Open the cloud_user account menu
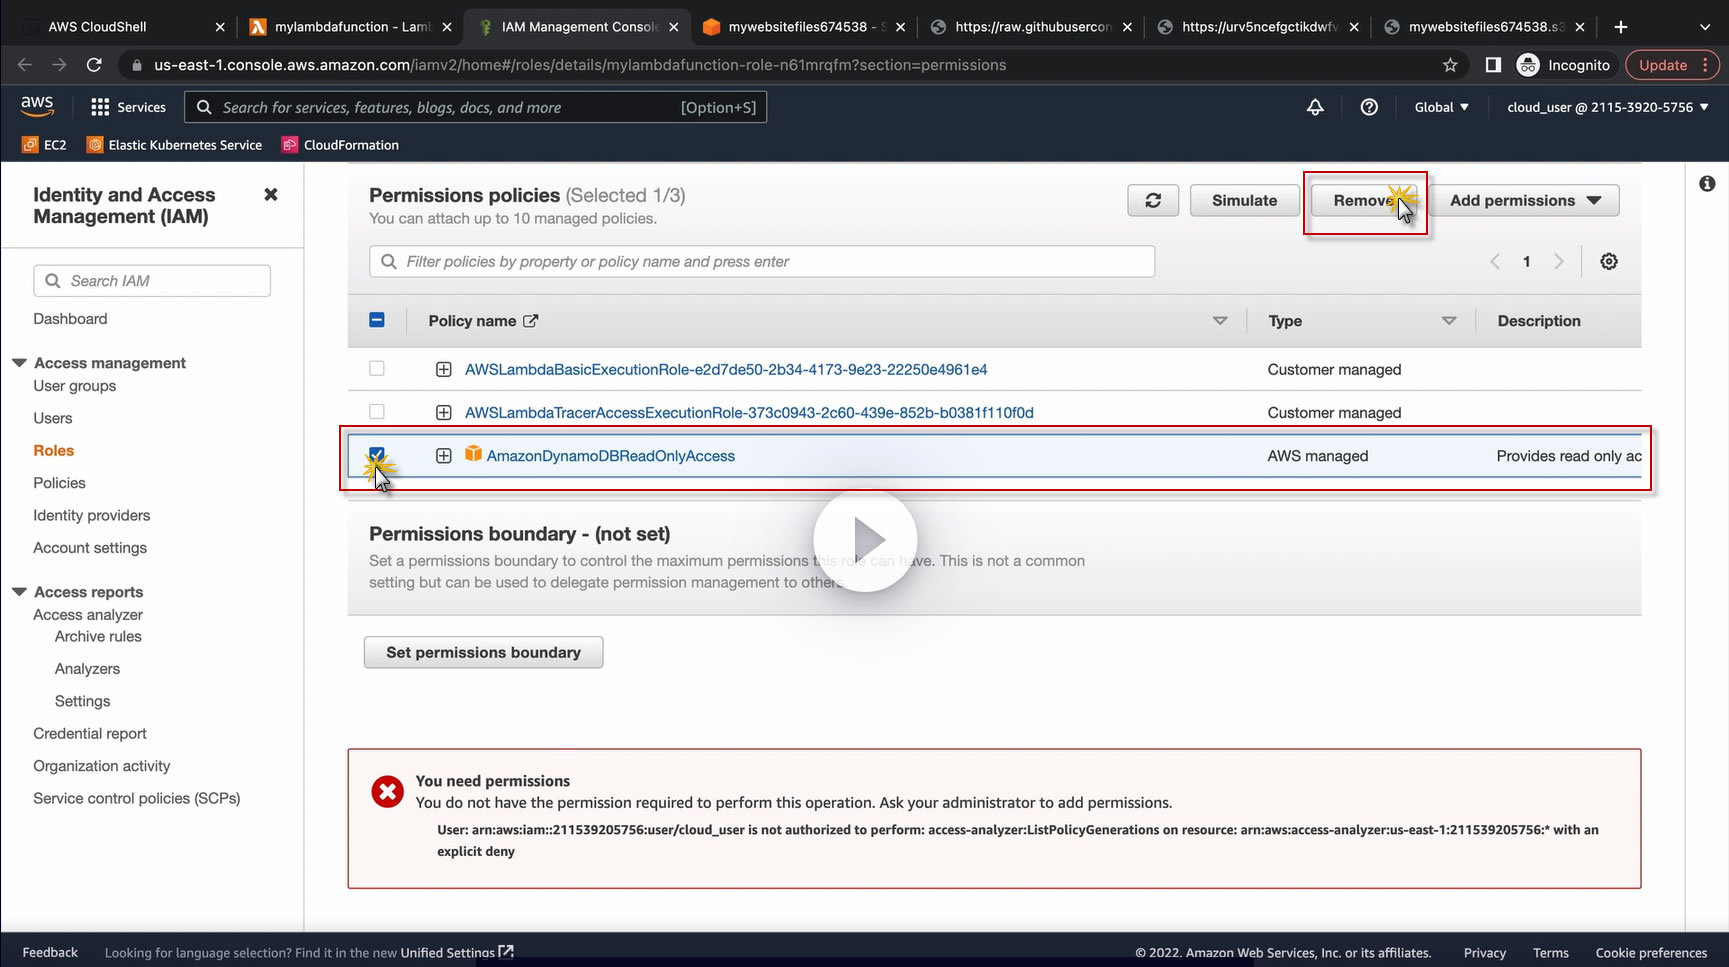 click(1608, 107)
